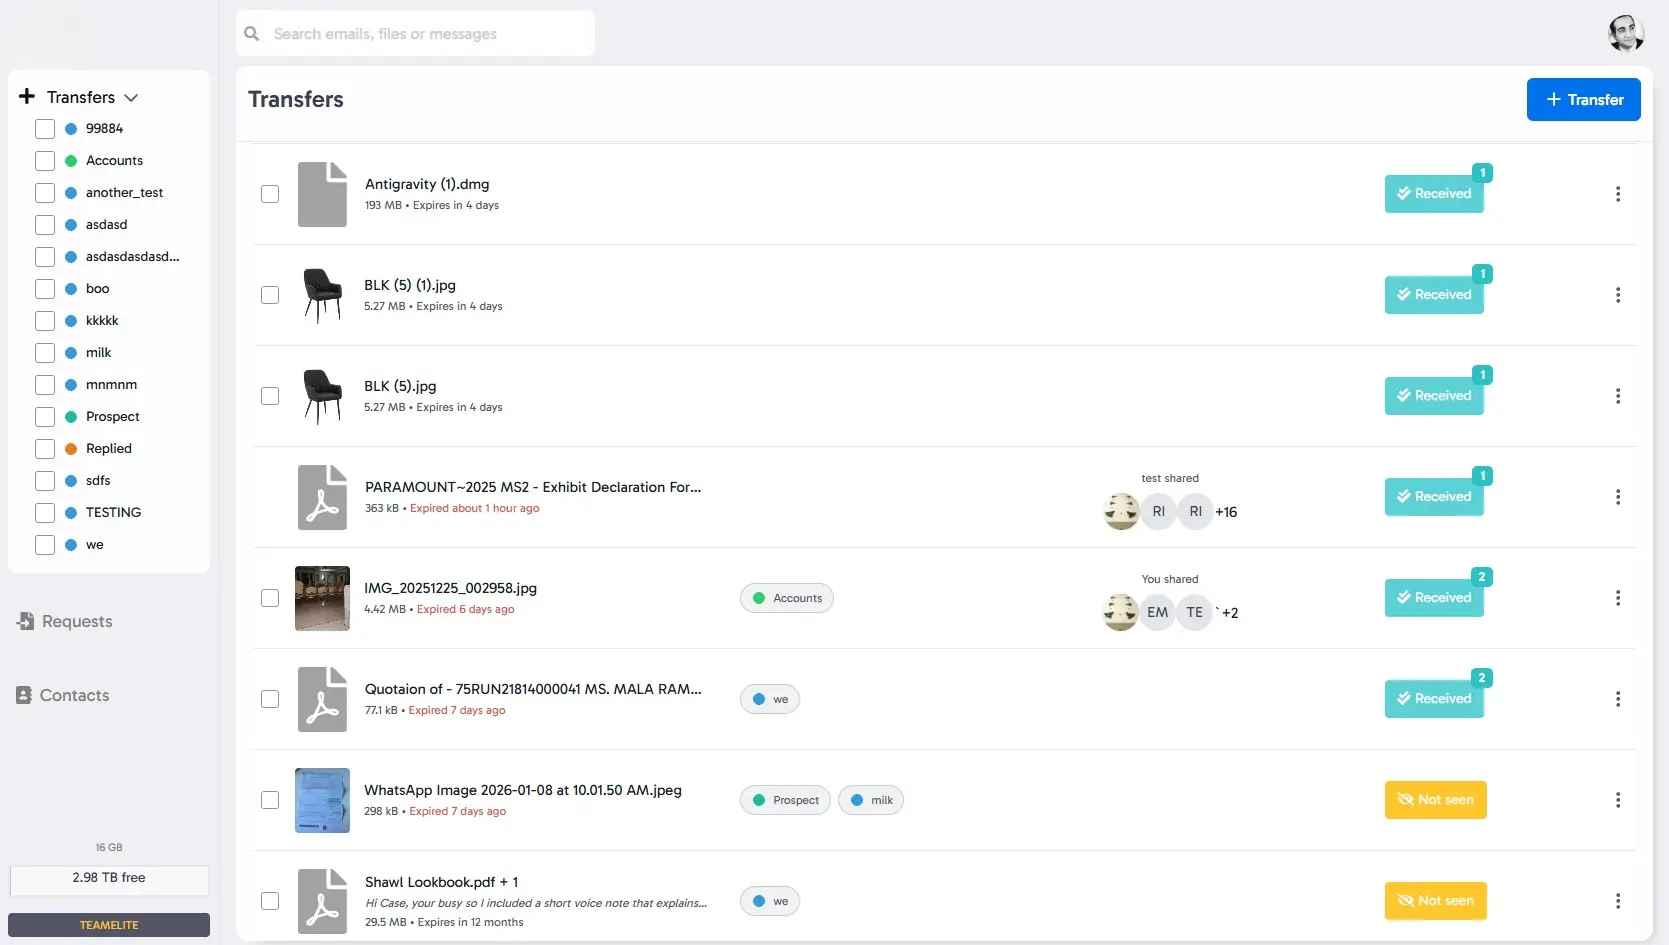Screen dimensions: 1669x945
Task: Open options menu for the WhatsApp Image transfer
Action: [1617, 800]
